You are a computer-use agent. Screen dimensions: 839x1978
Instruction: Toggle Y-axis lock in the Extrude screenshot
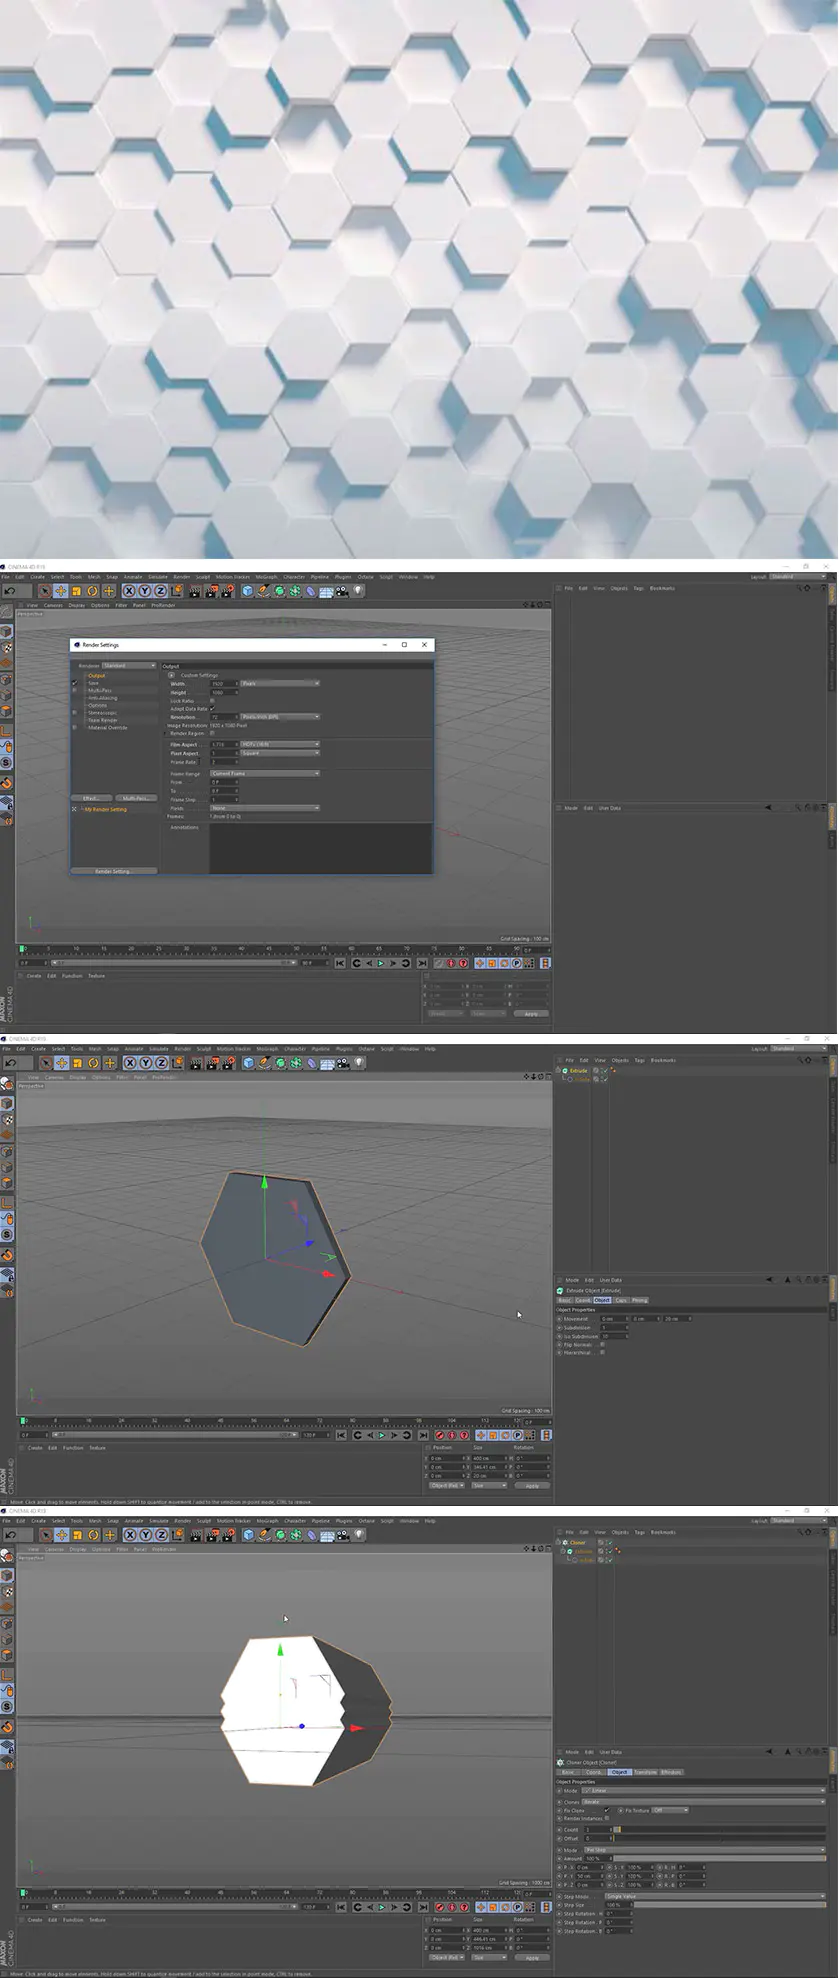(145, 1063)
